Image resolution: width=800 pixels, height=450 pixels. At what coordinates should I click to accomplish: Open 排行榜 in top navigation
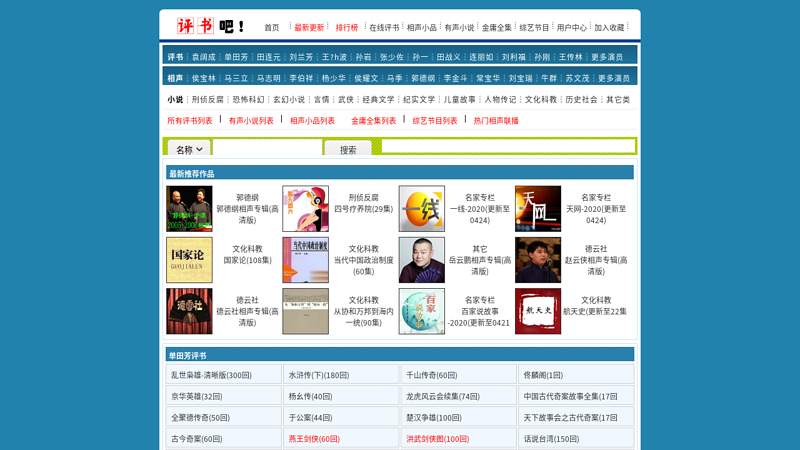(x=347, y=28)
